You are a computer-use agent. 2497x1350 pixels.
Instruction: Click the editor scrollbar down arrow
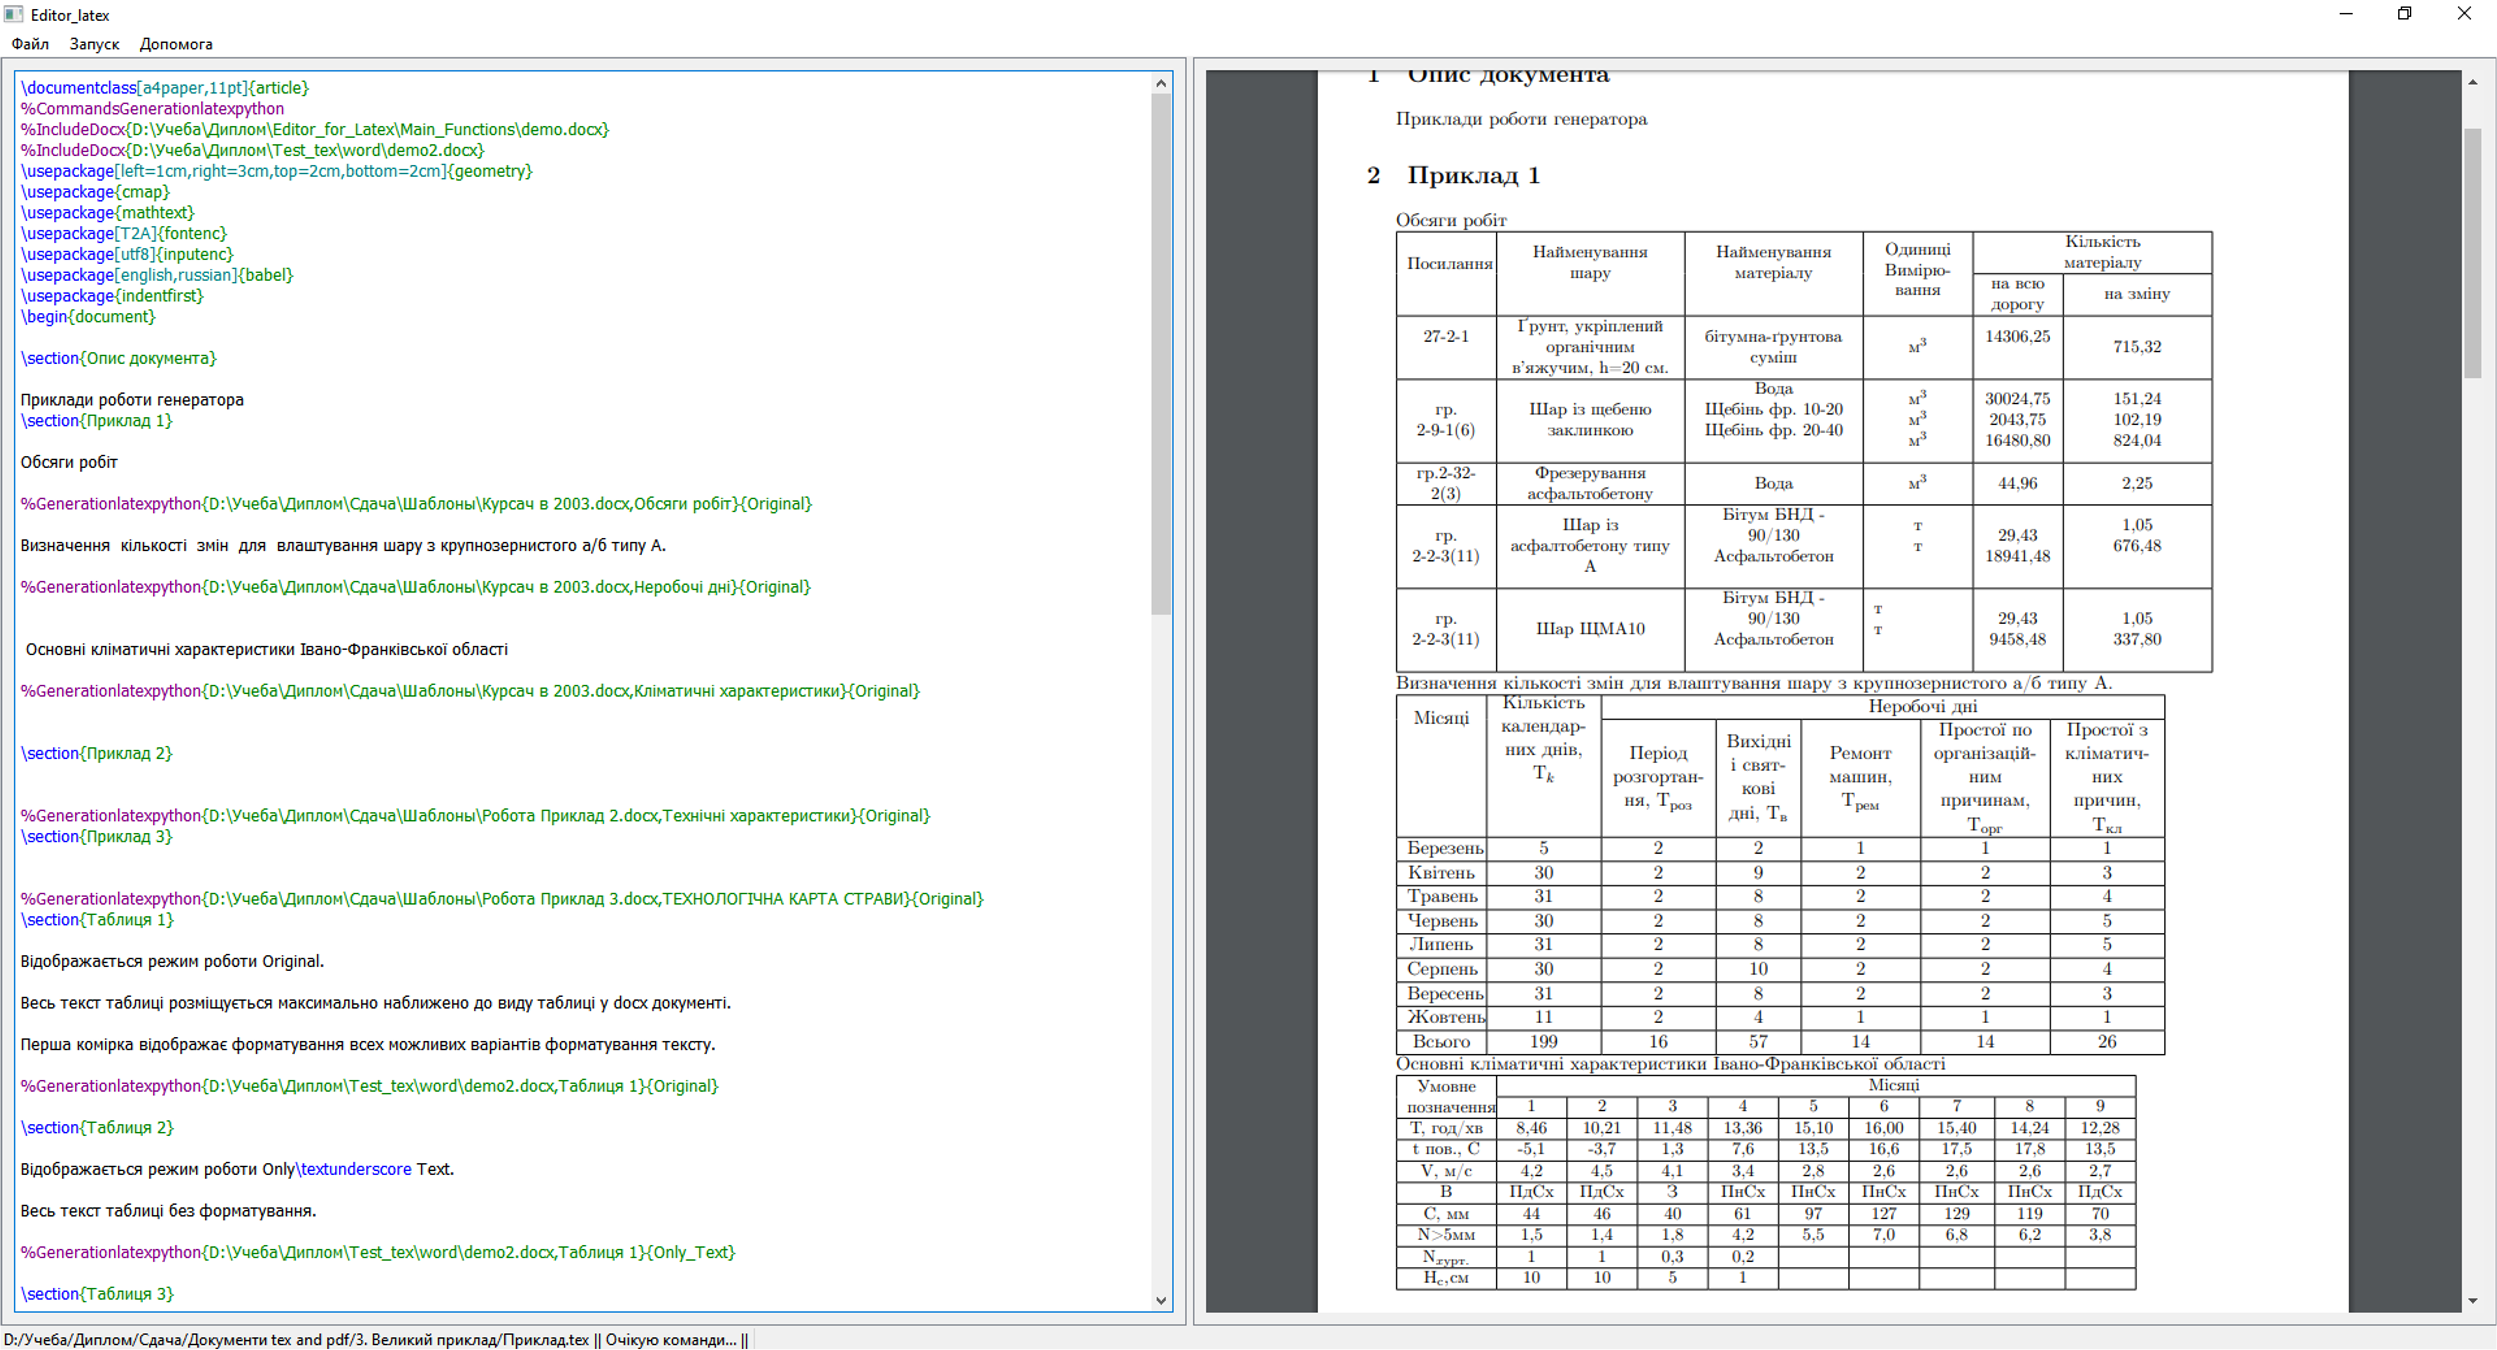[x=1161, y=1300]
